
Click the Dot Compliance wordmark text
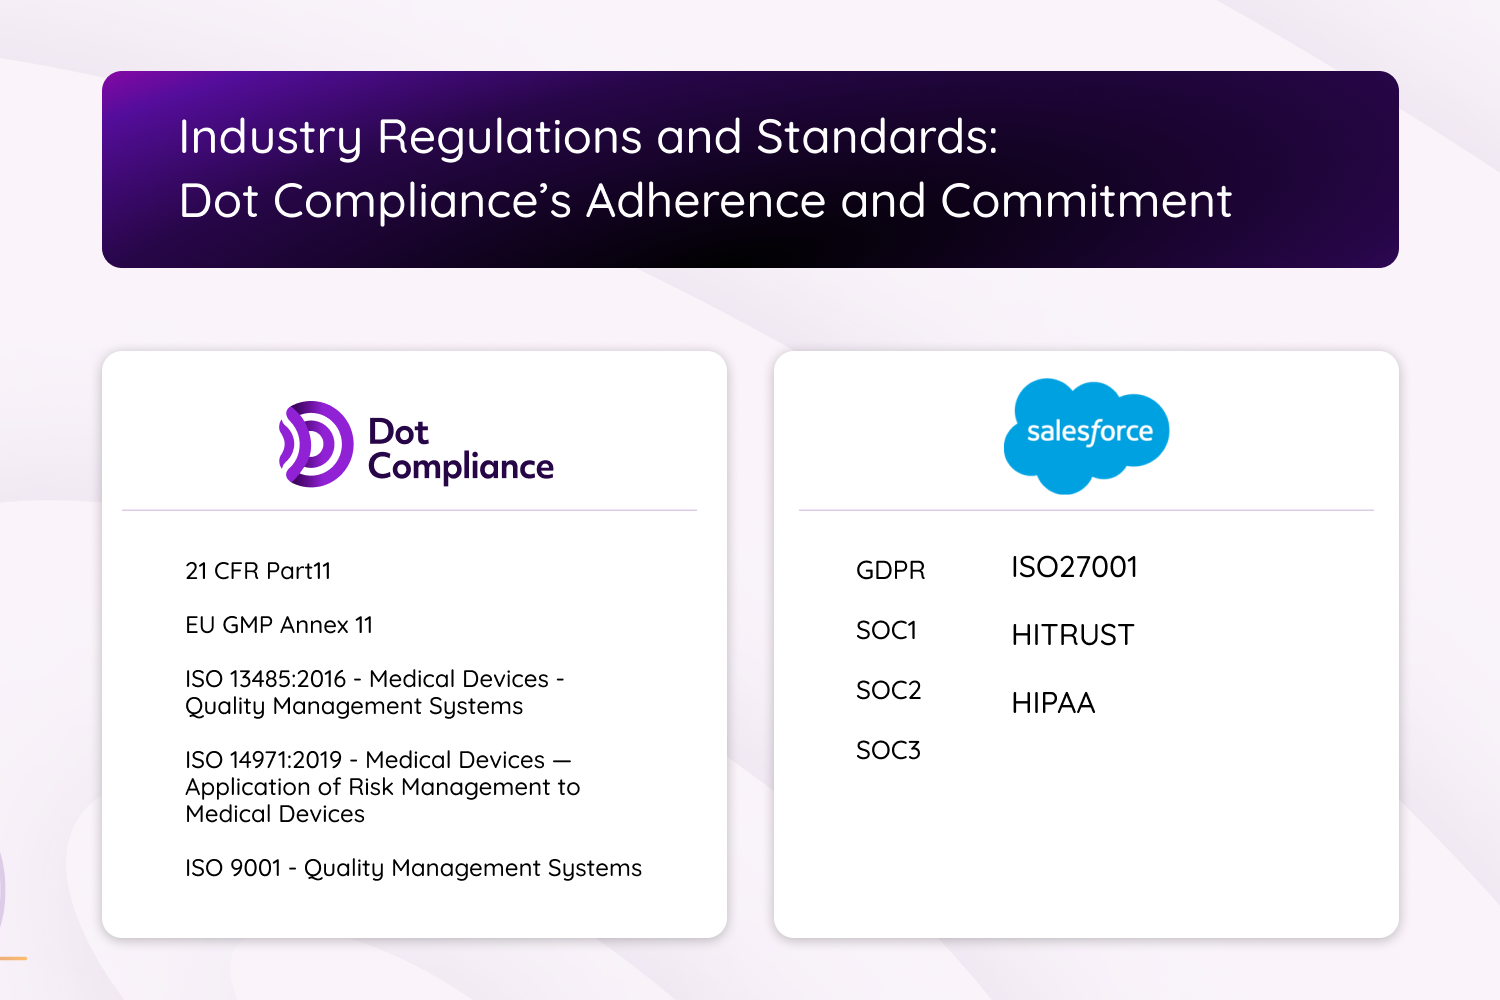(460, 450)
